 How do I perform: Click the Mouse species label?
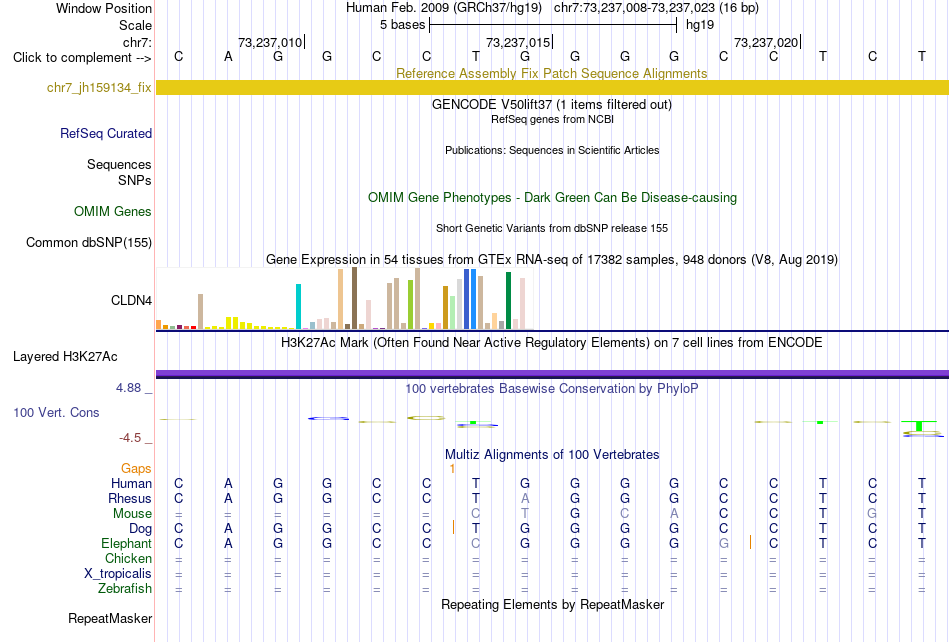132,514
